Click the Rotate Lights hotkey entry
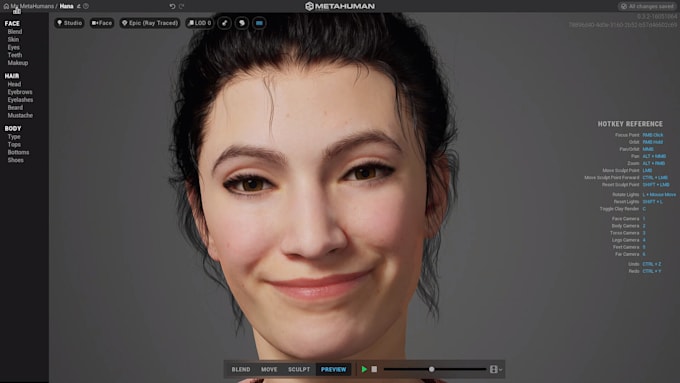 pos(644,194)
